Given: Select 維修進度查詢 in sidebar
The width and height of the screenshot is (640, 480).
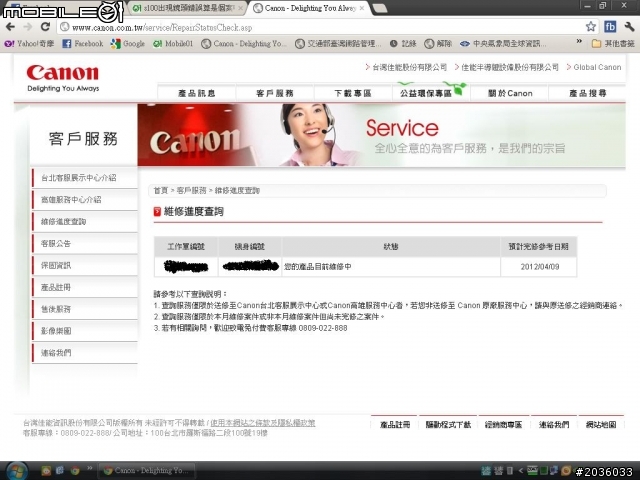Looking at the screenshot, I should pyautogui.click(x=84, y=222).
